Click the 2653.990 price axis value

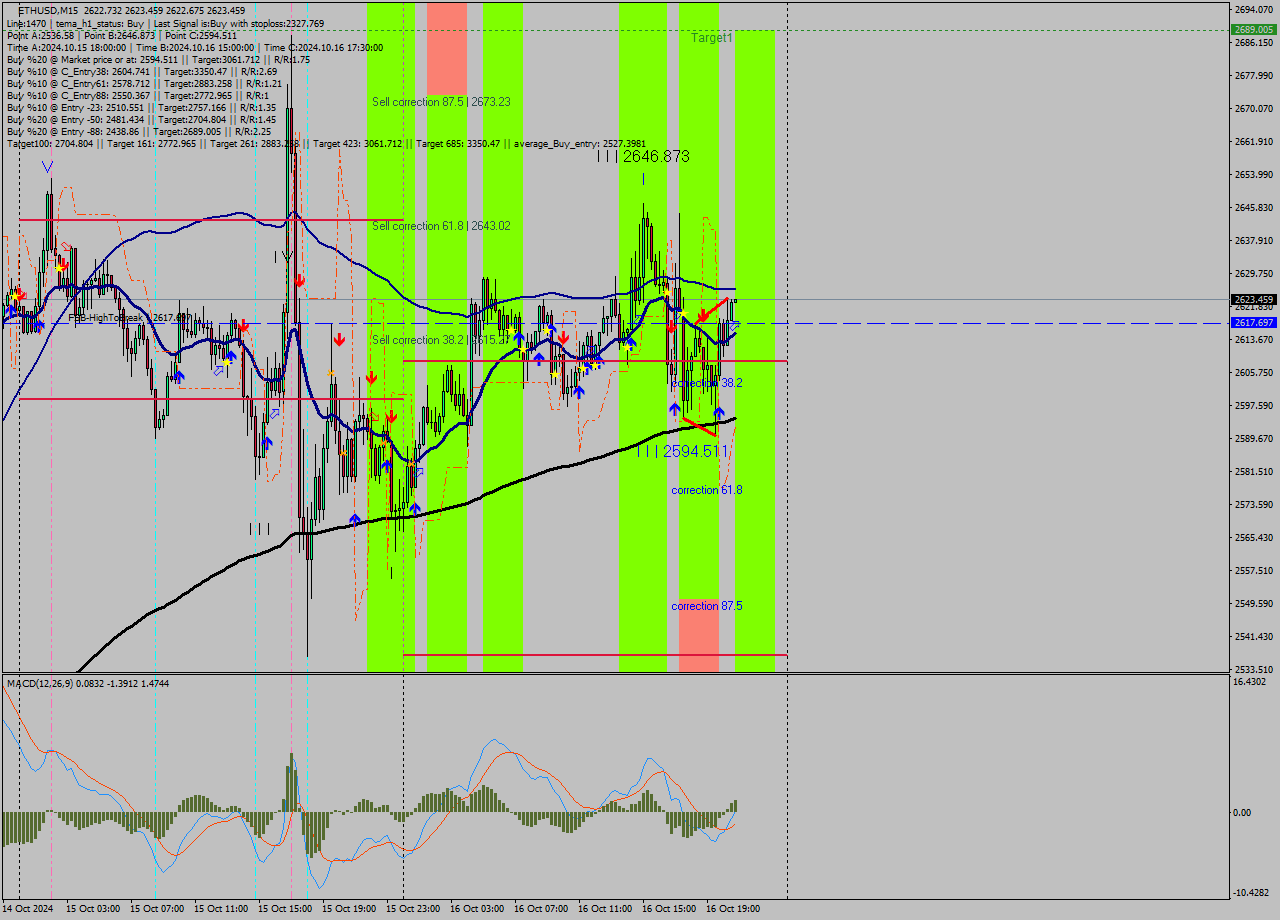coord(1253,174)
